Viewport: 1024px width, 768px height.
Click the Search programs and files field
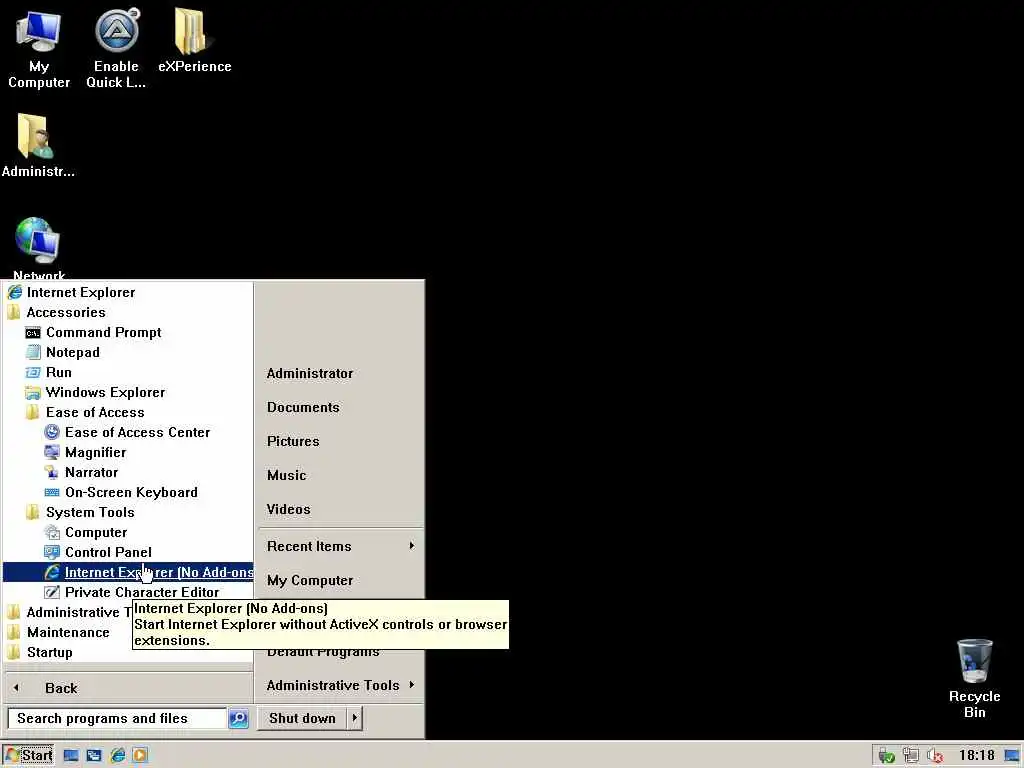pyautogui.click(x=118, y=718)
